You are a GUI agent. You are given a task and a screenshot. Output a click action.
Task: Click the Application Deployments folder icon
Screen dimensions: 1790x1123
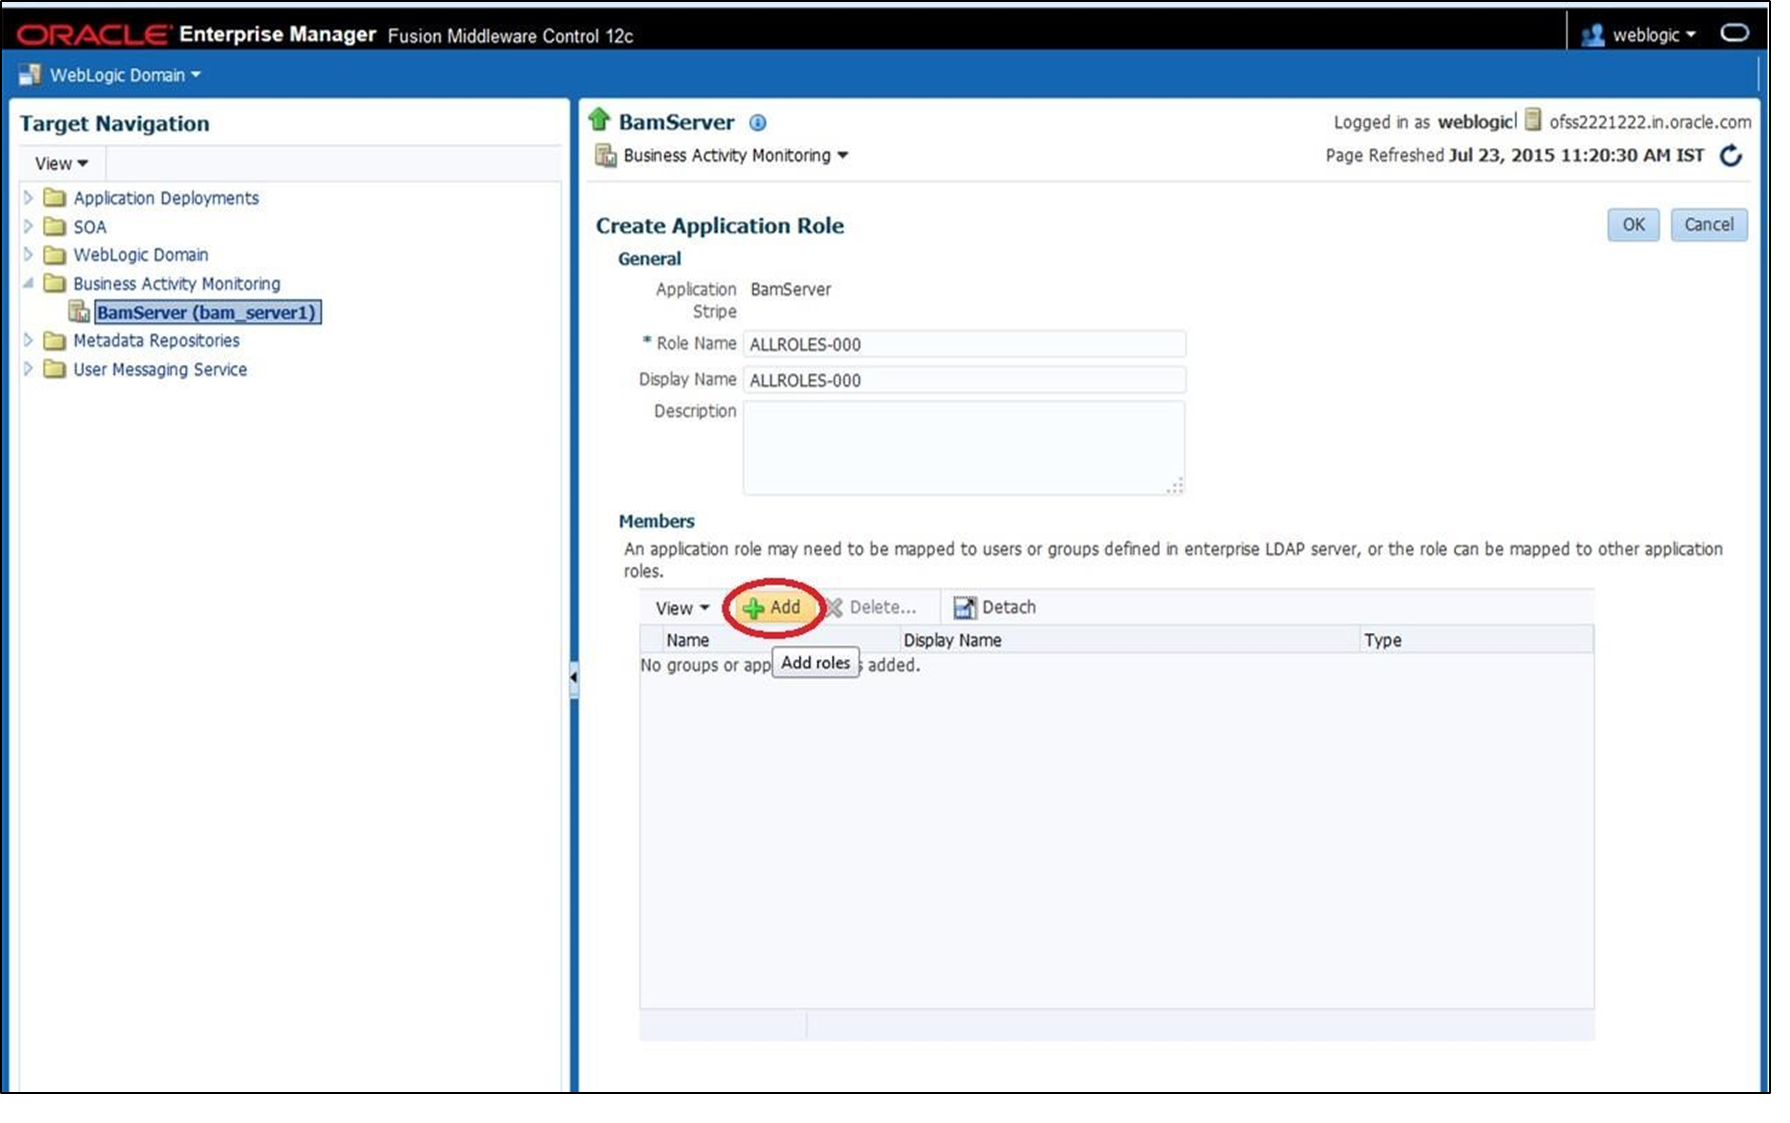tap(55, 198)
